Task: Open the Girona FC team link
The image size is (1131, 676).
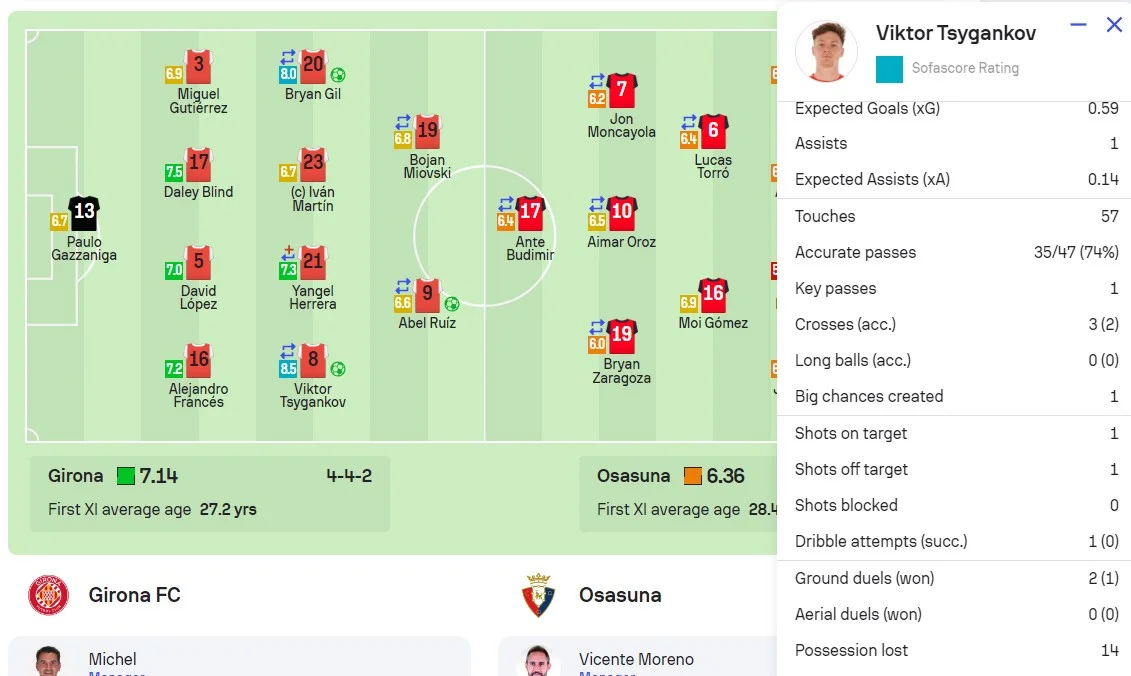Action: (134, 595)
